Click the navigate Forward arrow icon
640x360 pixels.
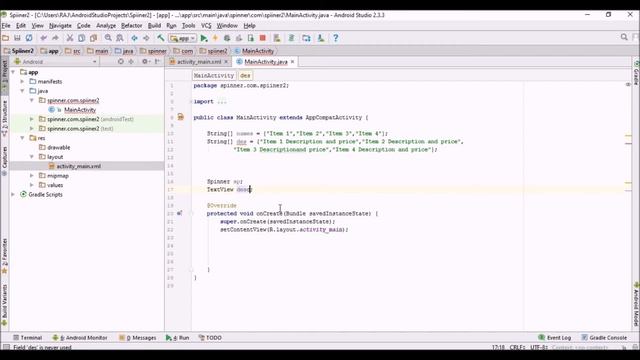click(x=146, y=38)
